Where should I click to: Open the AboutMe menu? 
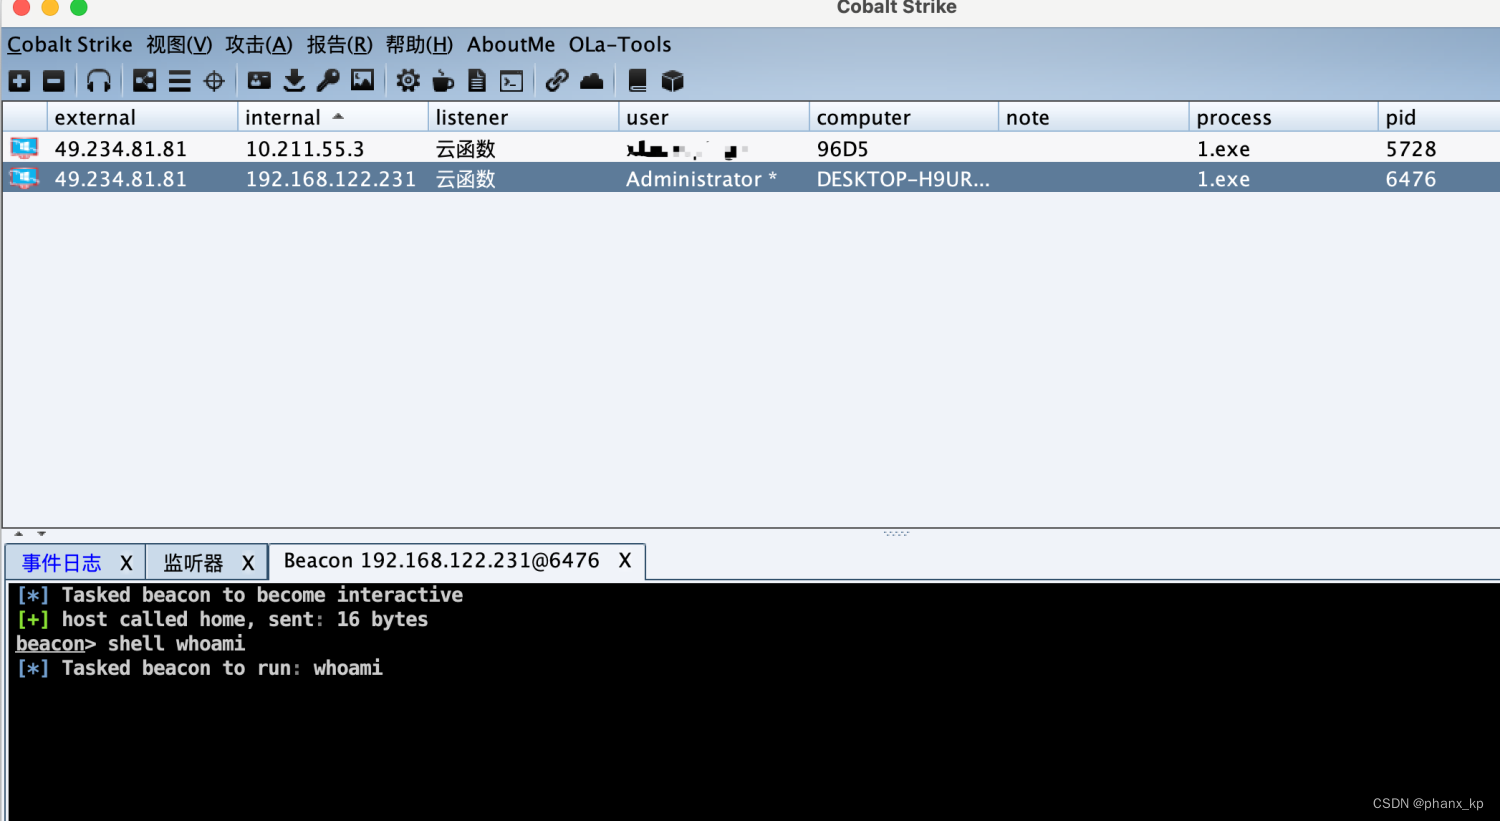point(511,45)
